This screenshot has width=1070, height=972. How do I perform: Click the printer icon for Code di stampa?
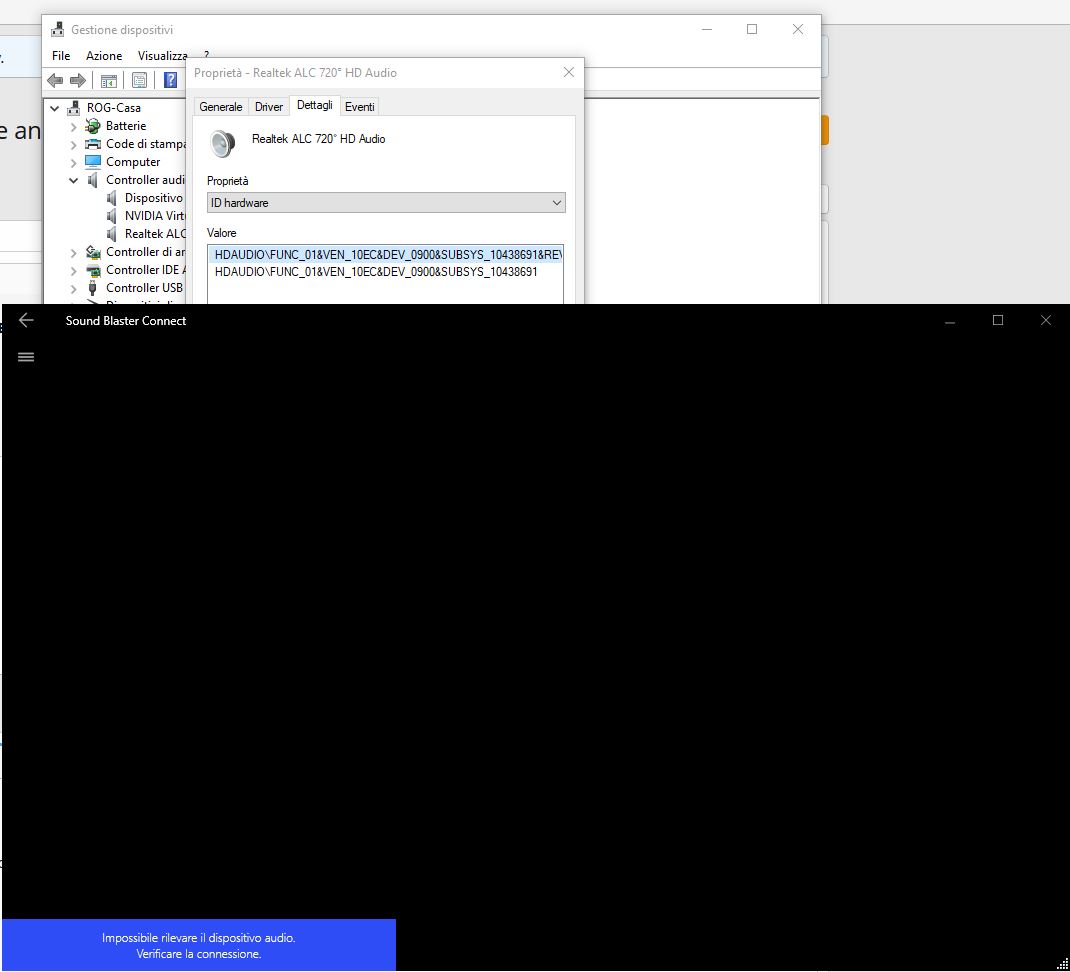[x=93, y=144]
